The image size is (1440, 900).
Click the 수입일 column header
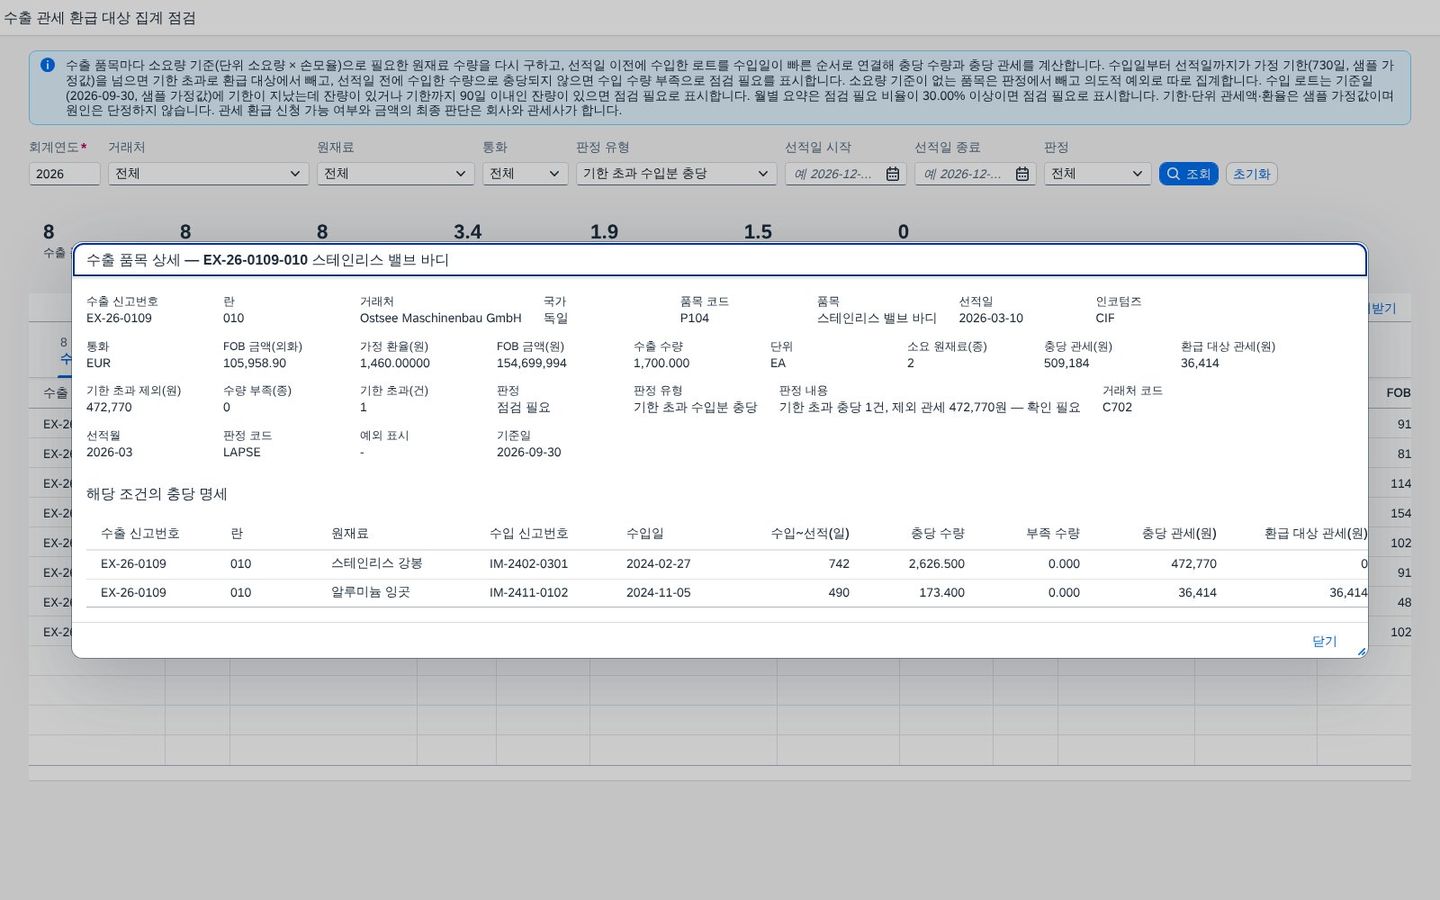[645, 534]
